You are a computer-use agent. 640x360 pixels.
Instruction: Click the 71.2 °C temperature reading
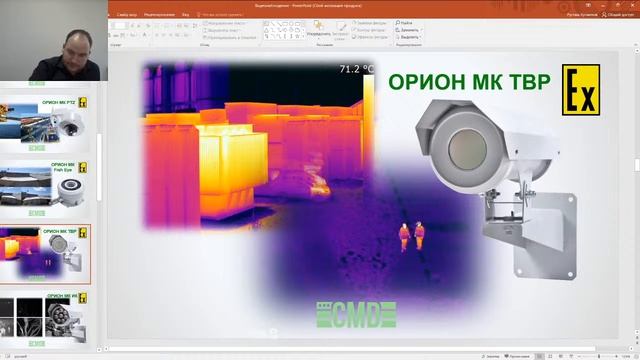(x=356, y=69)
